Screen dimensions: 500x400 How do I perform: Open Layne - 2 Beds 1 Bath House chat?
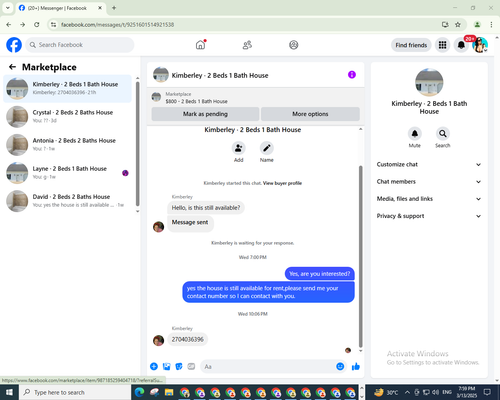(x=67, y=173)
